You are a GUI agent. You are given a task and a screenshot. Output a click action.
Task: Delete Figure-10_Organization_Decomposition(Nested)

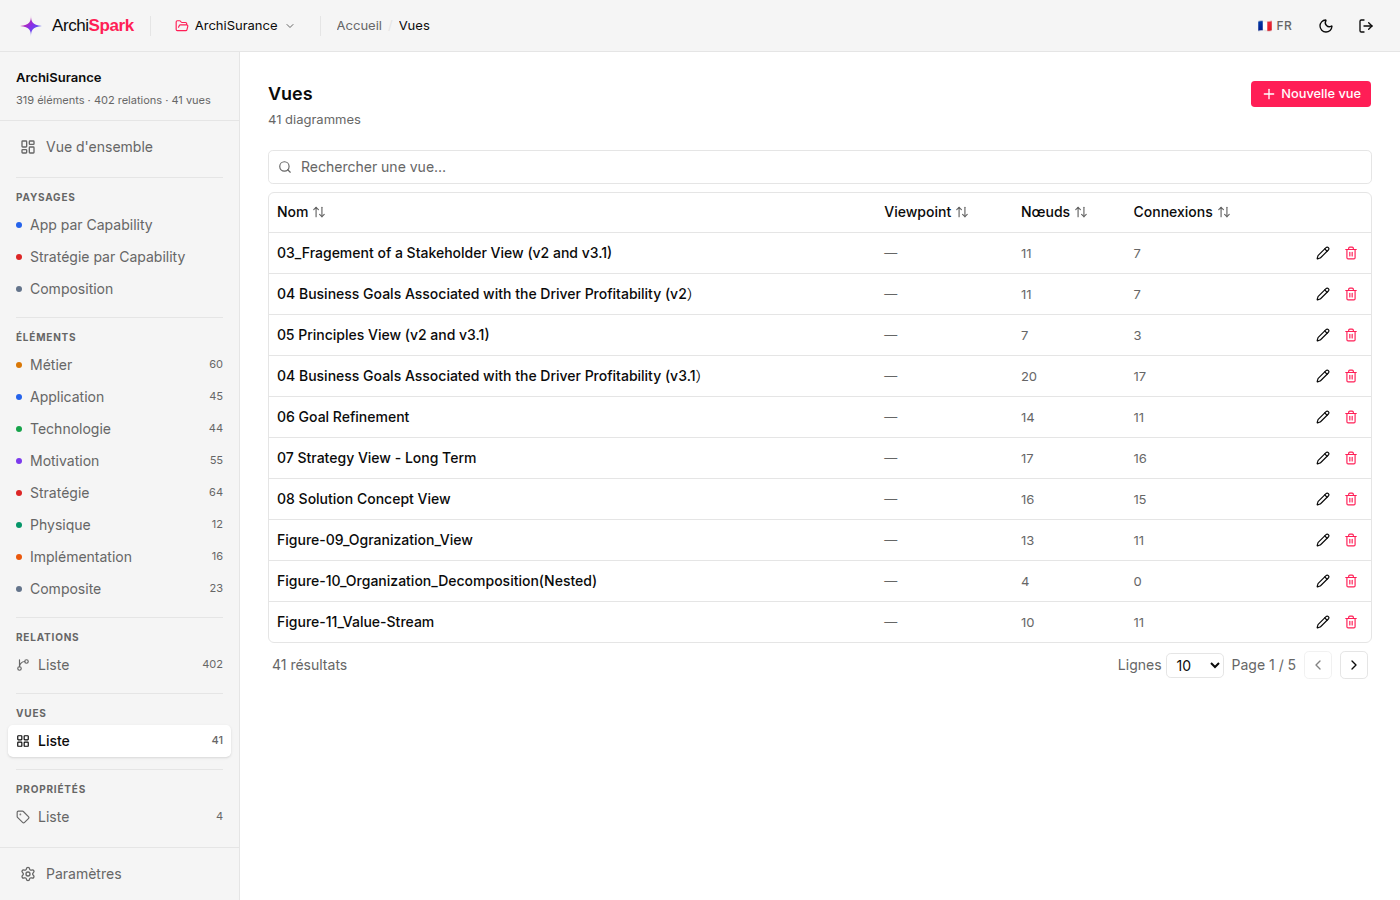1351,581
